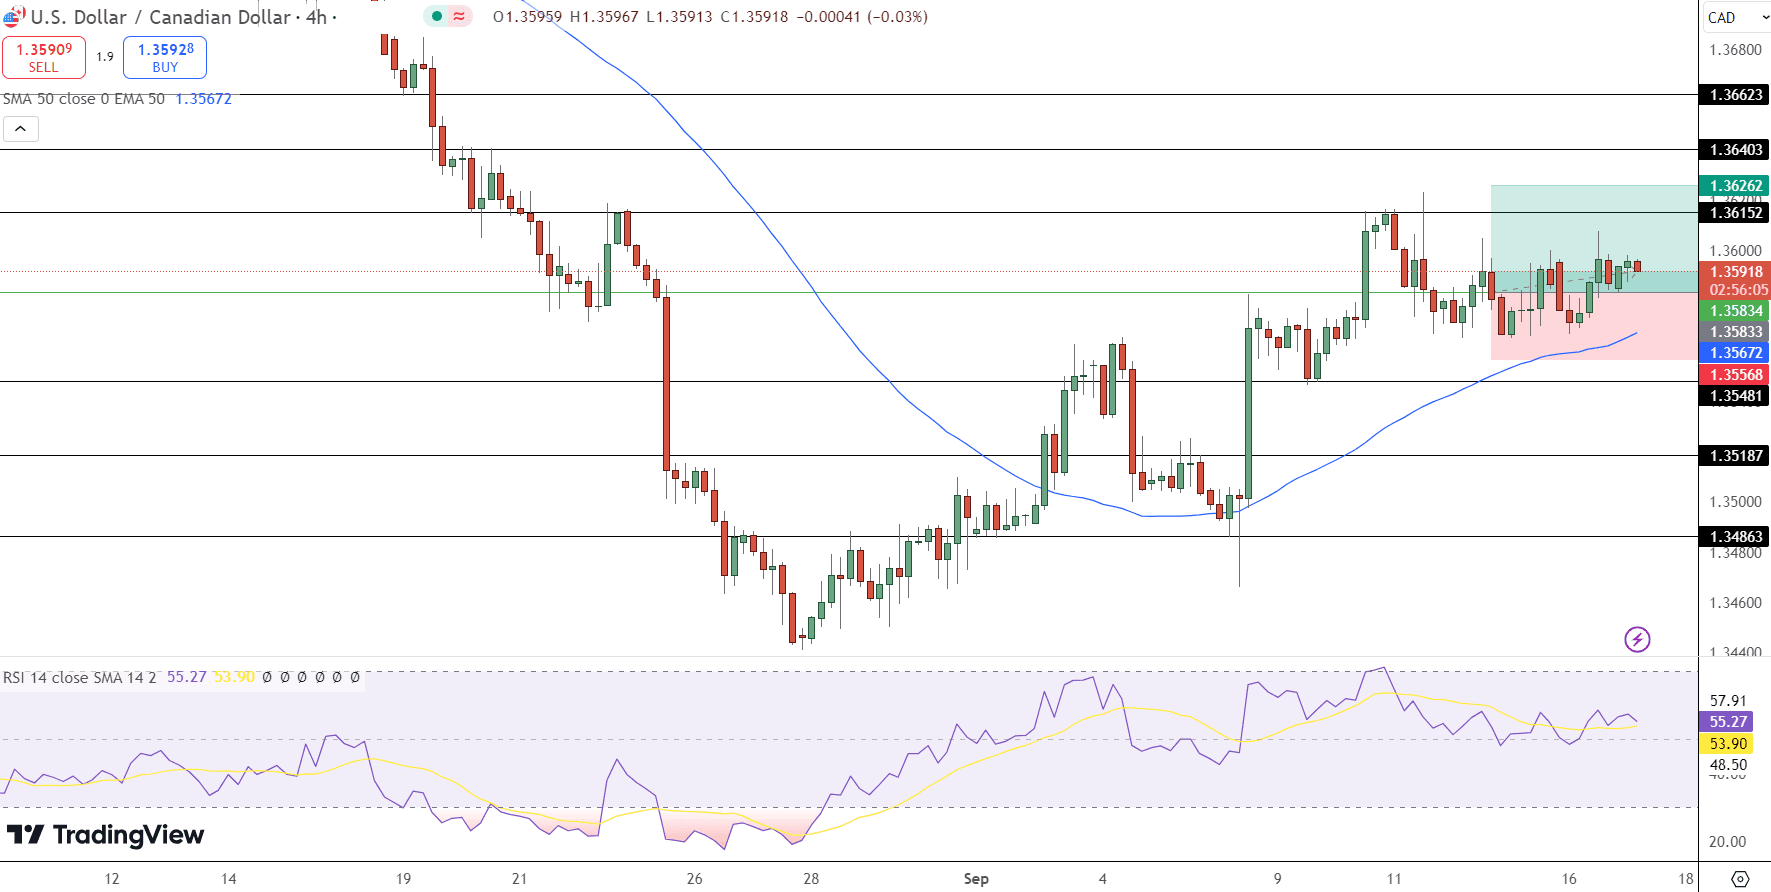The height and width of the screenshot is (892, 1771).
Task: Click the 16 date on time axis
Action: (1569, 879)
